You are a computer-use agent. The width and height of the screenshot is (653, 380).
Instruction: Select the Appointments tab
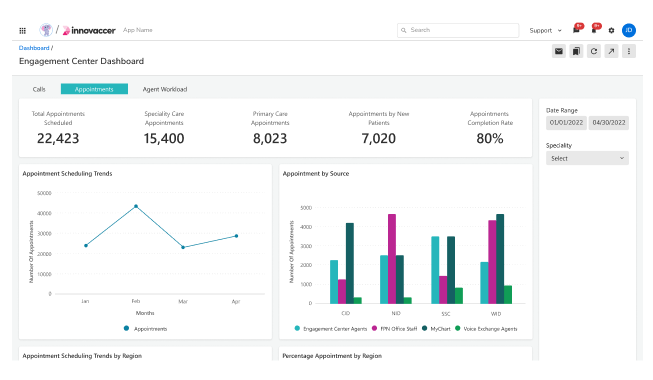coord(94,89)
